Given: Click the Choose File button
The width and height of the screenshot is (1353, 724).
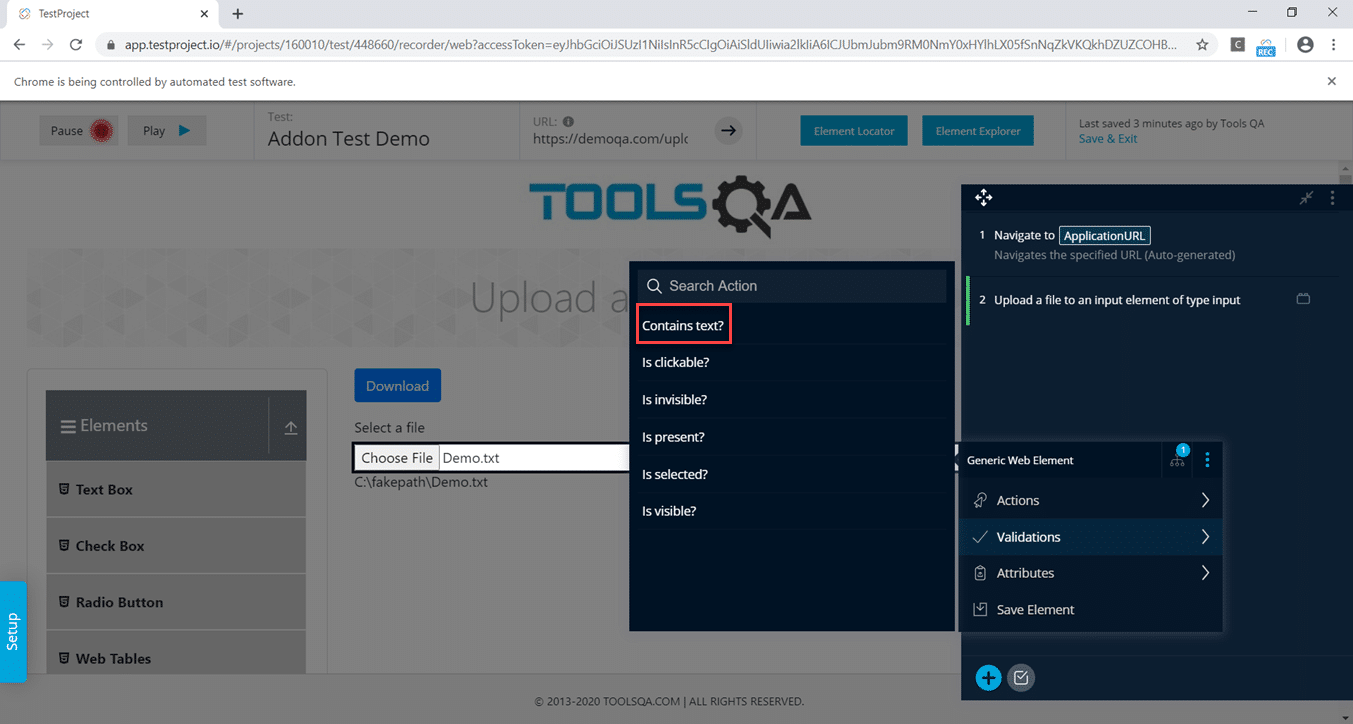Looking at the screenshot, I should pyautogui.click(x=397, y=458).
